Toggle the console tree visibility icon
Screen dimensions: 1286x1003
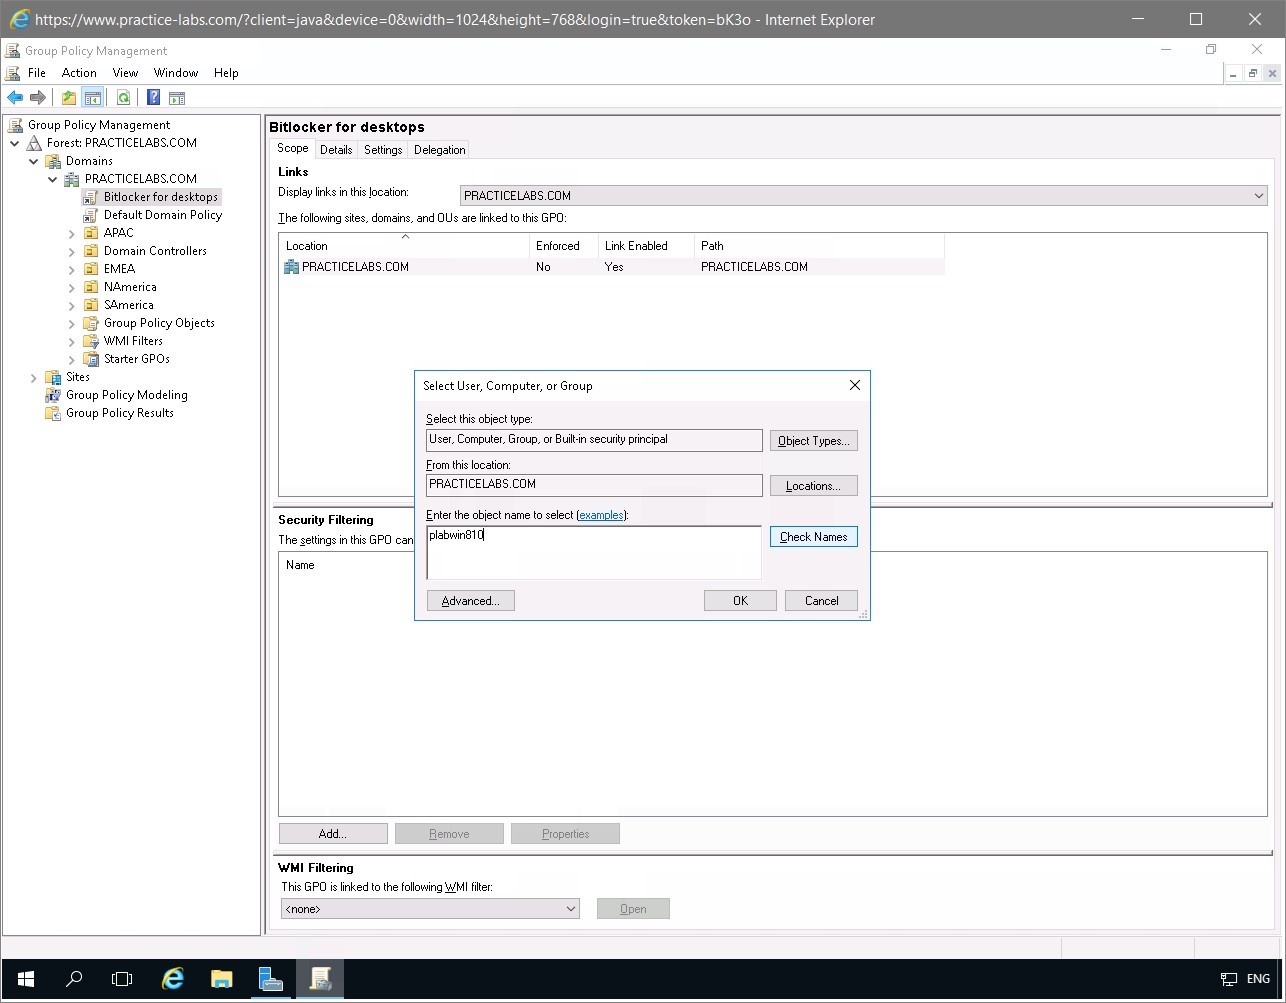click(x=93, y=97)
